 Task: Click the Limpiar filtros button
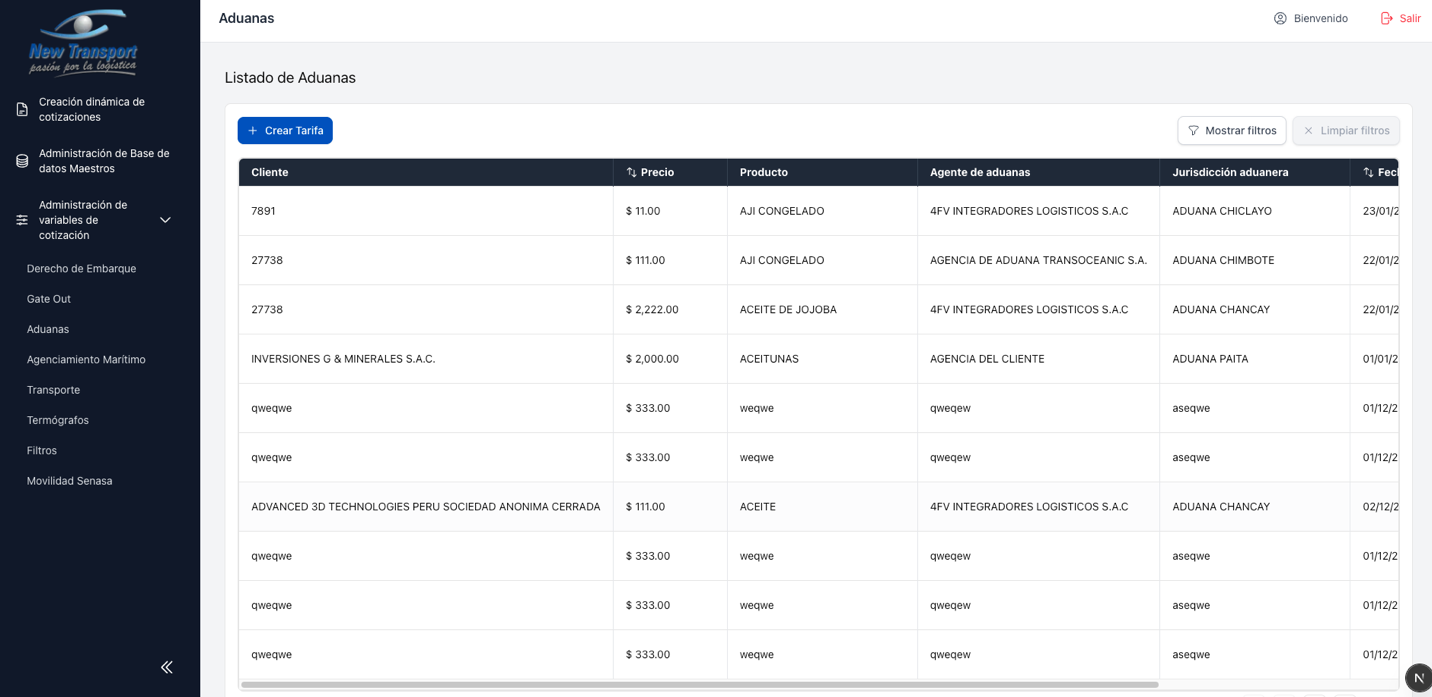pyautogui.click(x=1345, y=131)
